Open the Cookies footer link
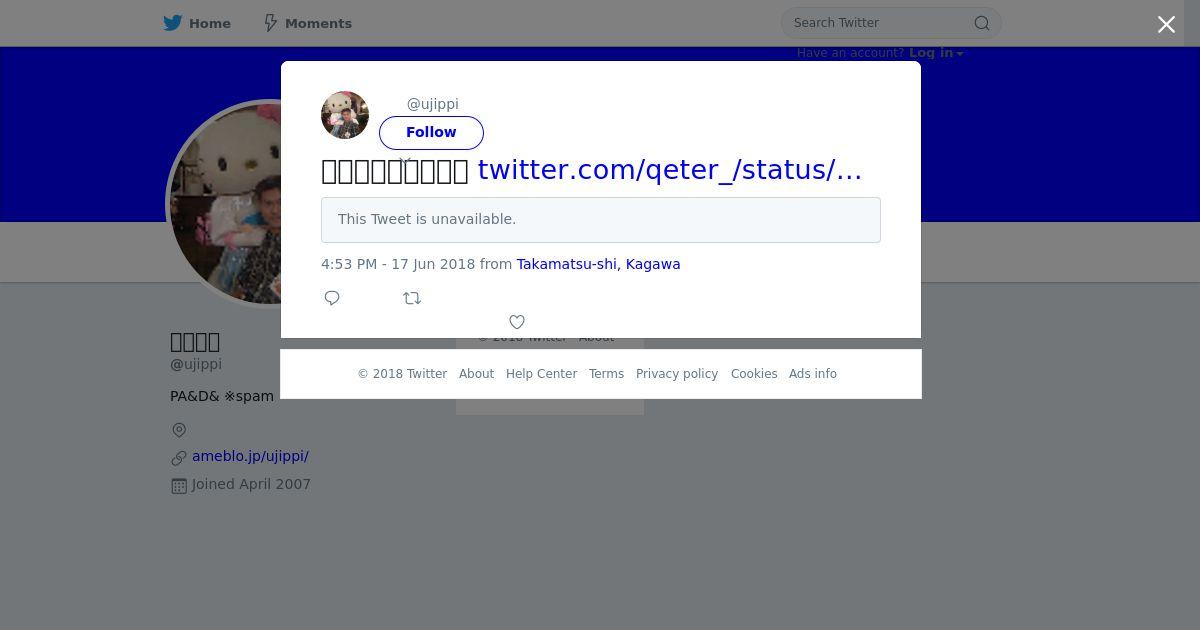Image resolution: width=1200 pixels, height=630 pixels. [x=754, y=374]
